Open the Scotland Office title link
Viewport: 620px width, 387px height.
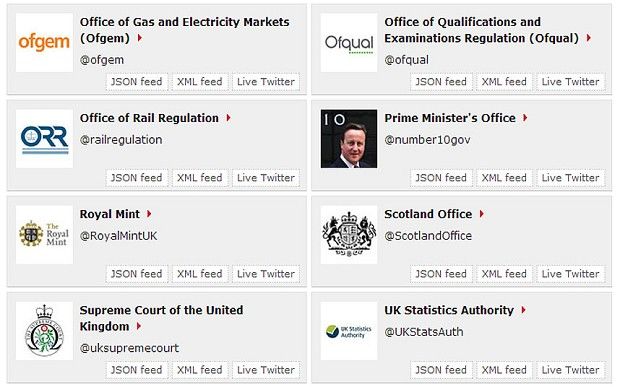(x=428, y=214)
